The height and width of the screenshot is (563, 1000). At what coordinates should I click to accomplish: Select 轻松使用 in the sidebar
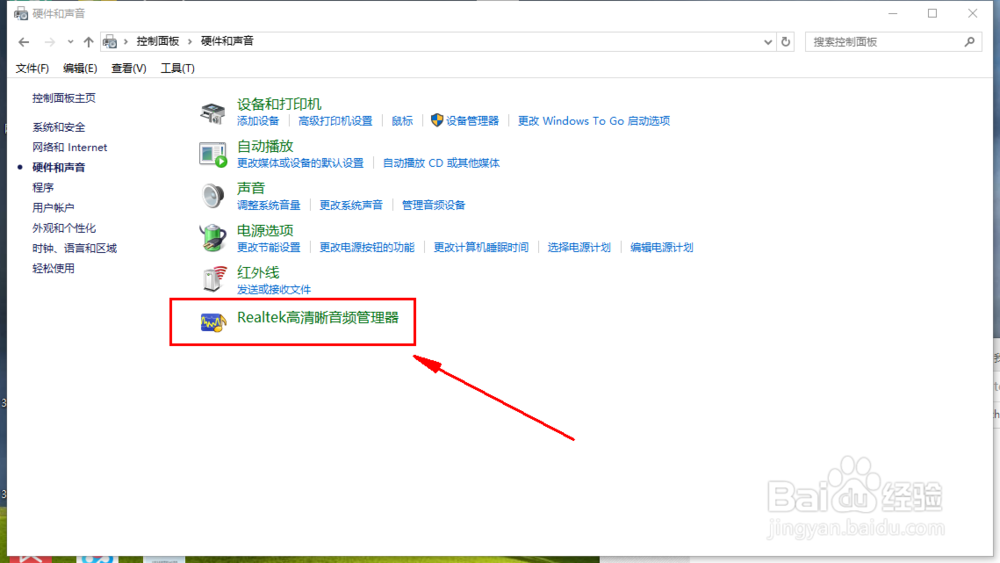click(x=53, y=268)
